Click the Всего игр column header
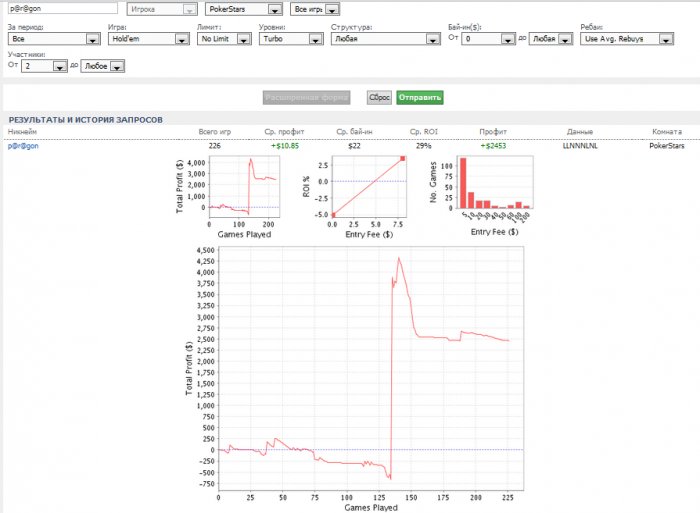This screenshot has width=700, height=513. [x=215, y=132]
